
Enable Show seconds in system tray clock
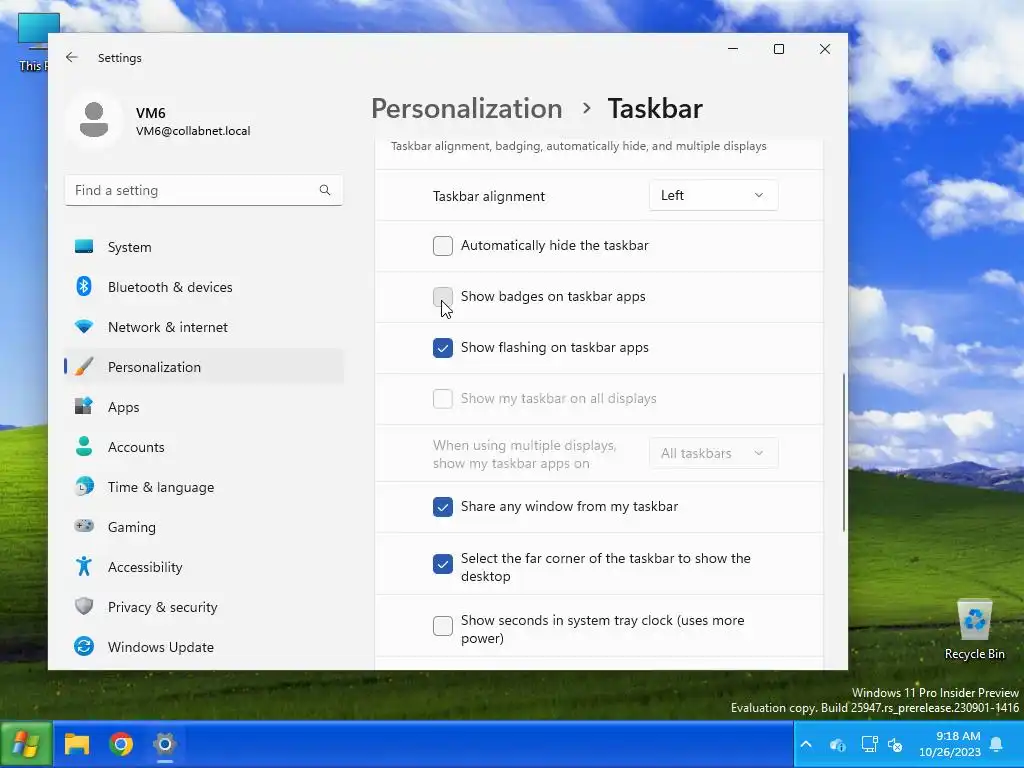point(443,626)
